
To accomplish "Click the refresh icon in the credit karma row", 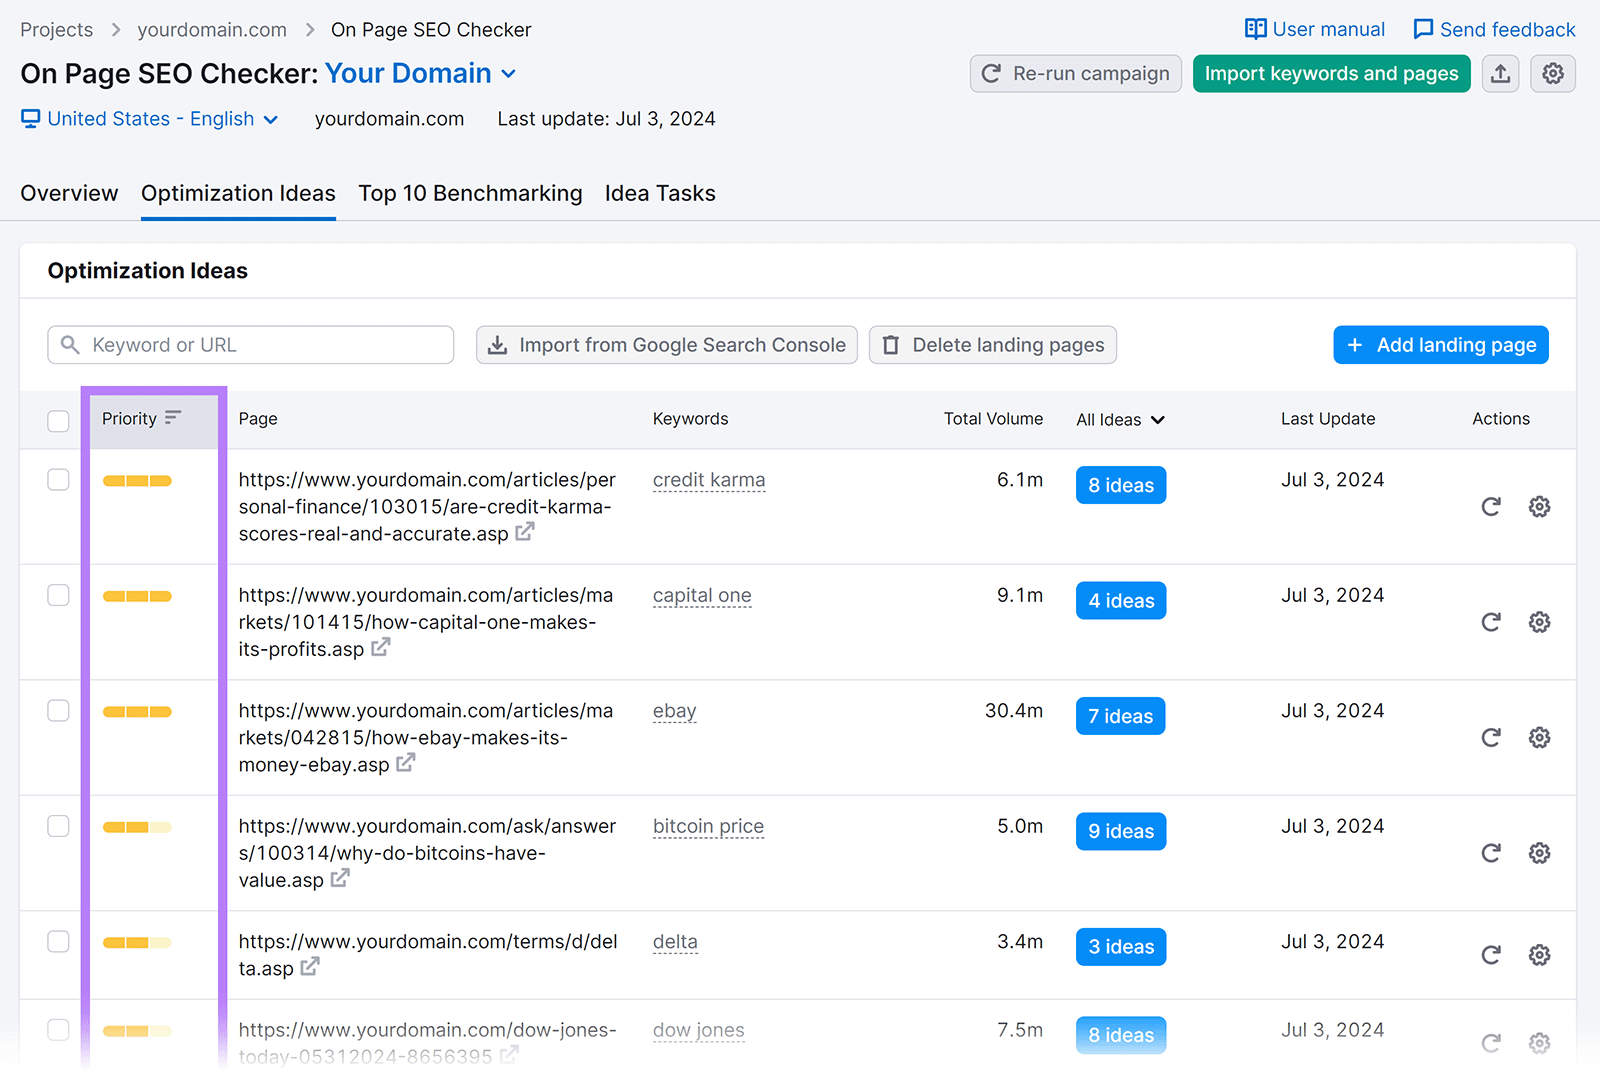I will (x=1491, y=507).
